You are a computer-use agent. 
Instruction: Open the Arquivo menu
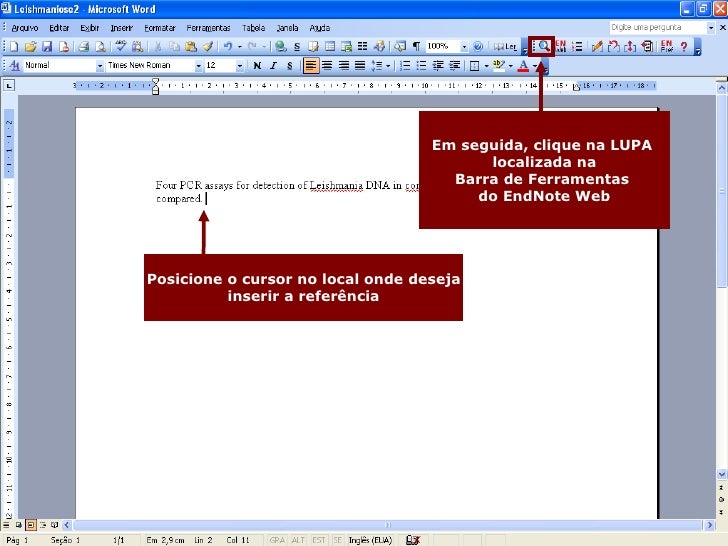pyautogui.click(x=25, y=28)
